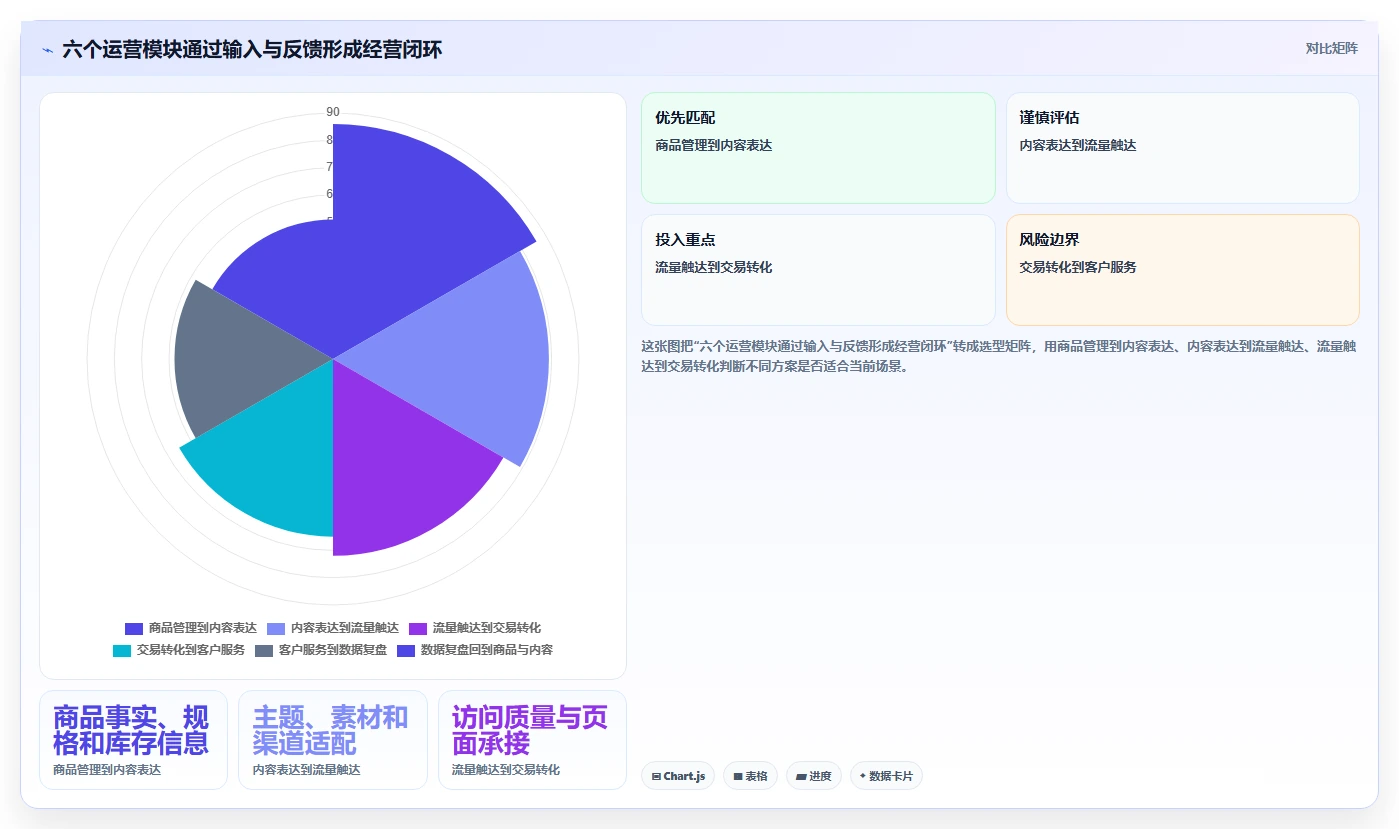Screen dimensions: 1399x829
Task: Select the 商品事实、规格和库存信息 stat card
Action: click(133, 740)
